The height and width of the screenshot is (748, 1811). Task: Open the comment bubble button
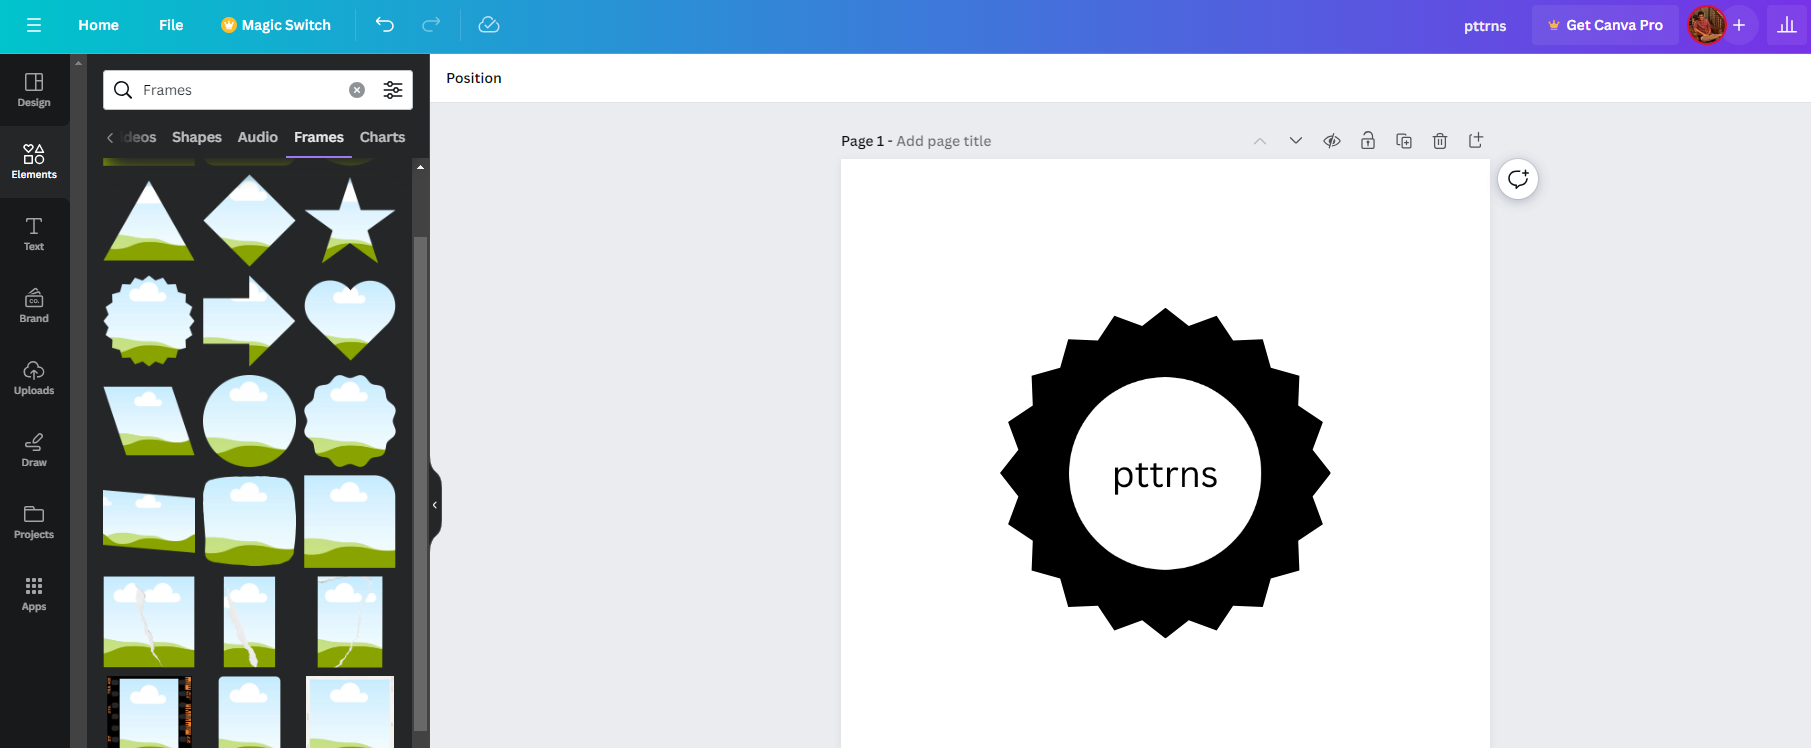pos(1518,179)
